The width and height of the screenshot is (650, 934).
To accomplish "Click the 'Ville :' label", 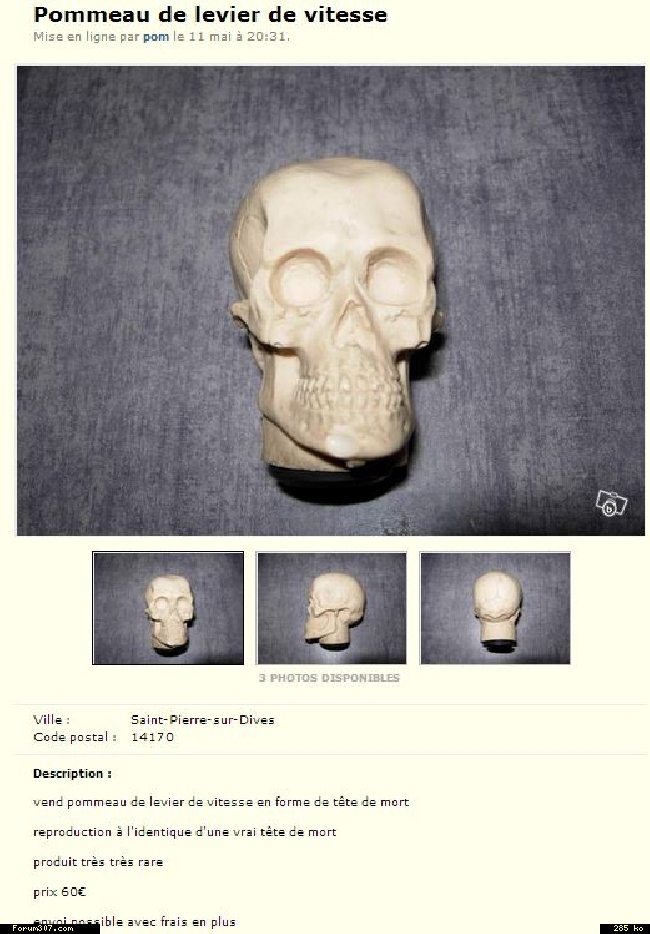I will point(51,720).
